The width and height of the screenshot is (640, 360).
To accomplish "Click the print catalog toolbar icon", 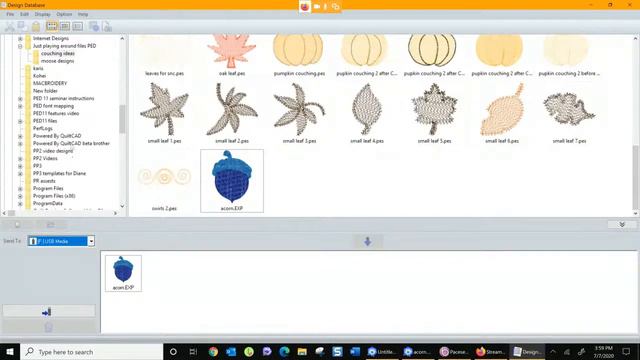I will click(x=107, y=27).
